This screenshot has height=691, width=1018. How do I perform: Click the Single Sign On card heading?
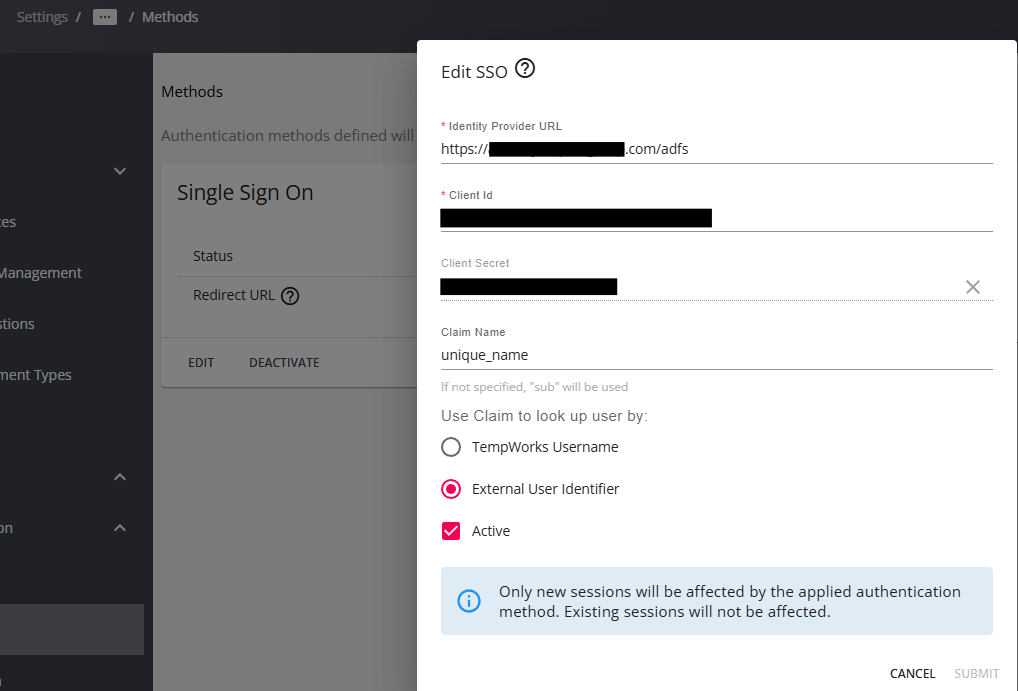pos(245,192)
